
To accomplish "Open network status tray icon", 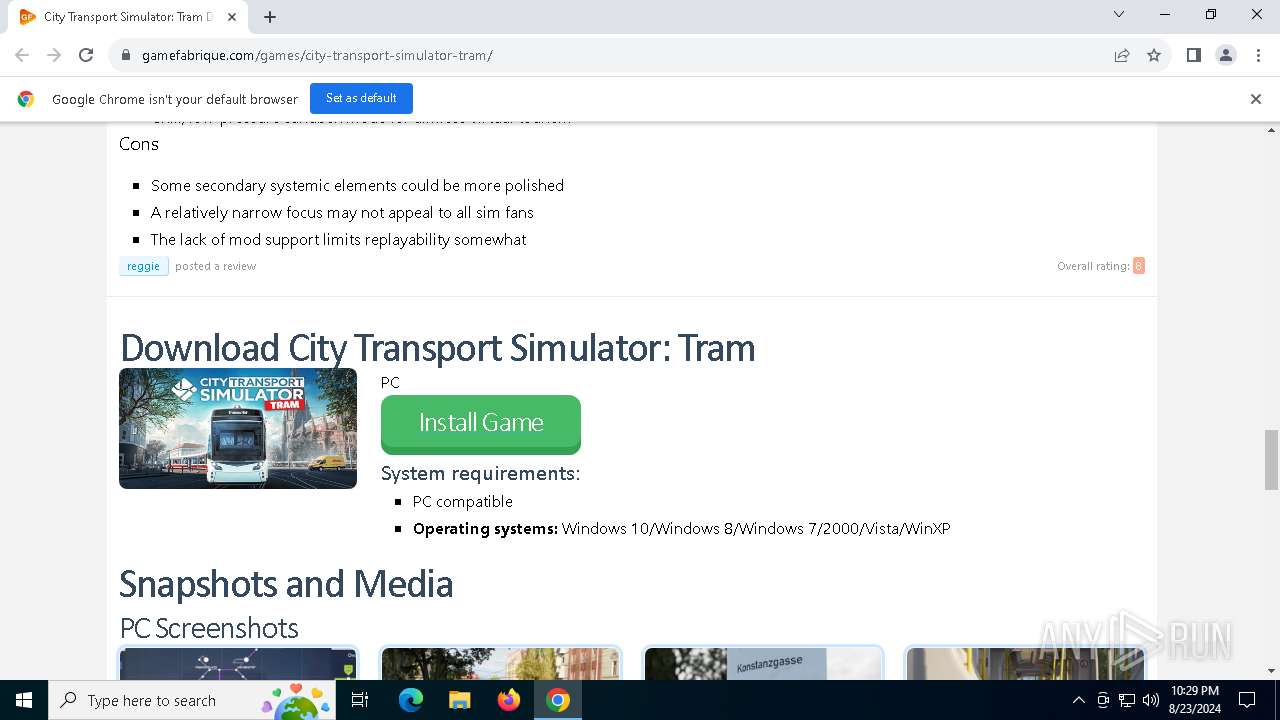I will pos(1127,700).
